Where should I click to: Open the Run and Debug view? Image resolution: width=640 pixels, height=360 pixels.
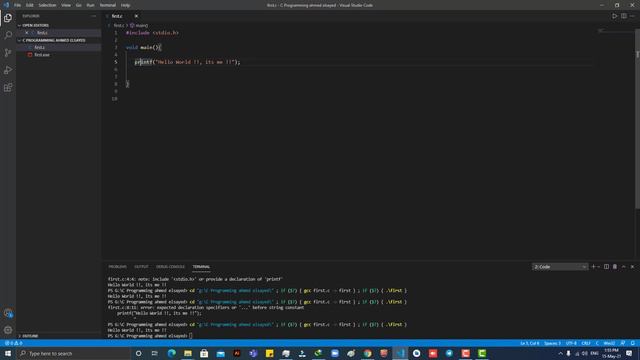[8, 70]
